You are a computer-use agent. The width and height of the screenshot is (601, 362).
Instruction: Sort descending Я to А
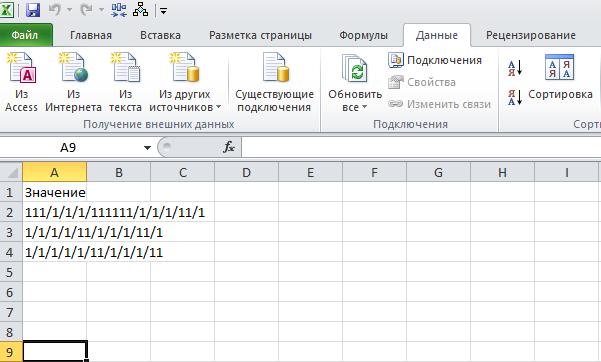click(515, 97)
